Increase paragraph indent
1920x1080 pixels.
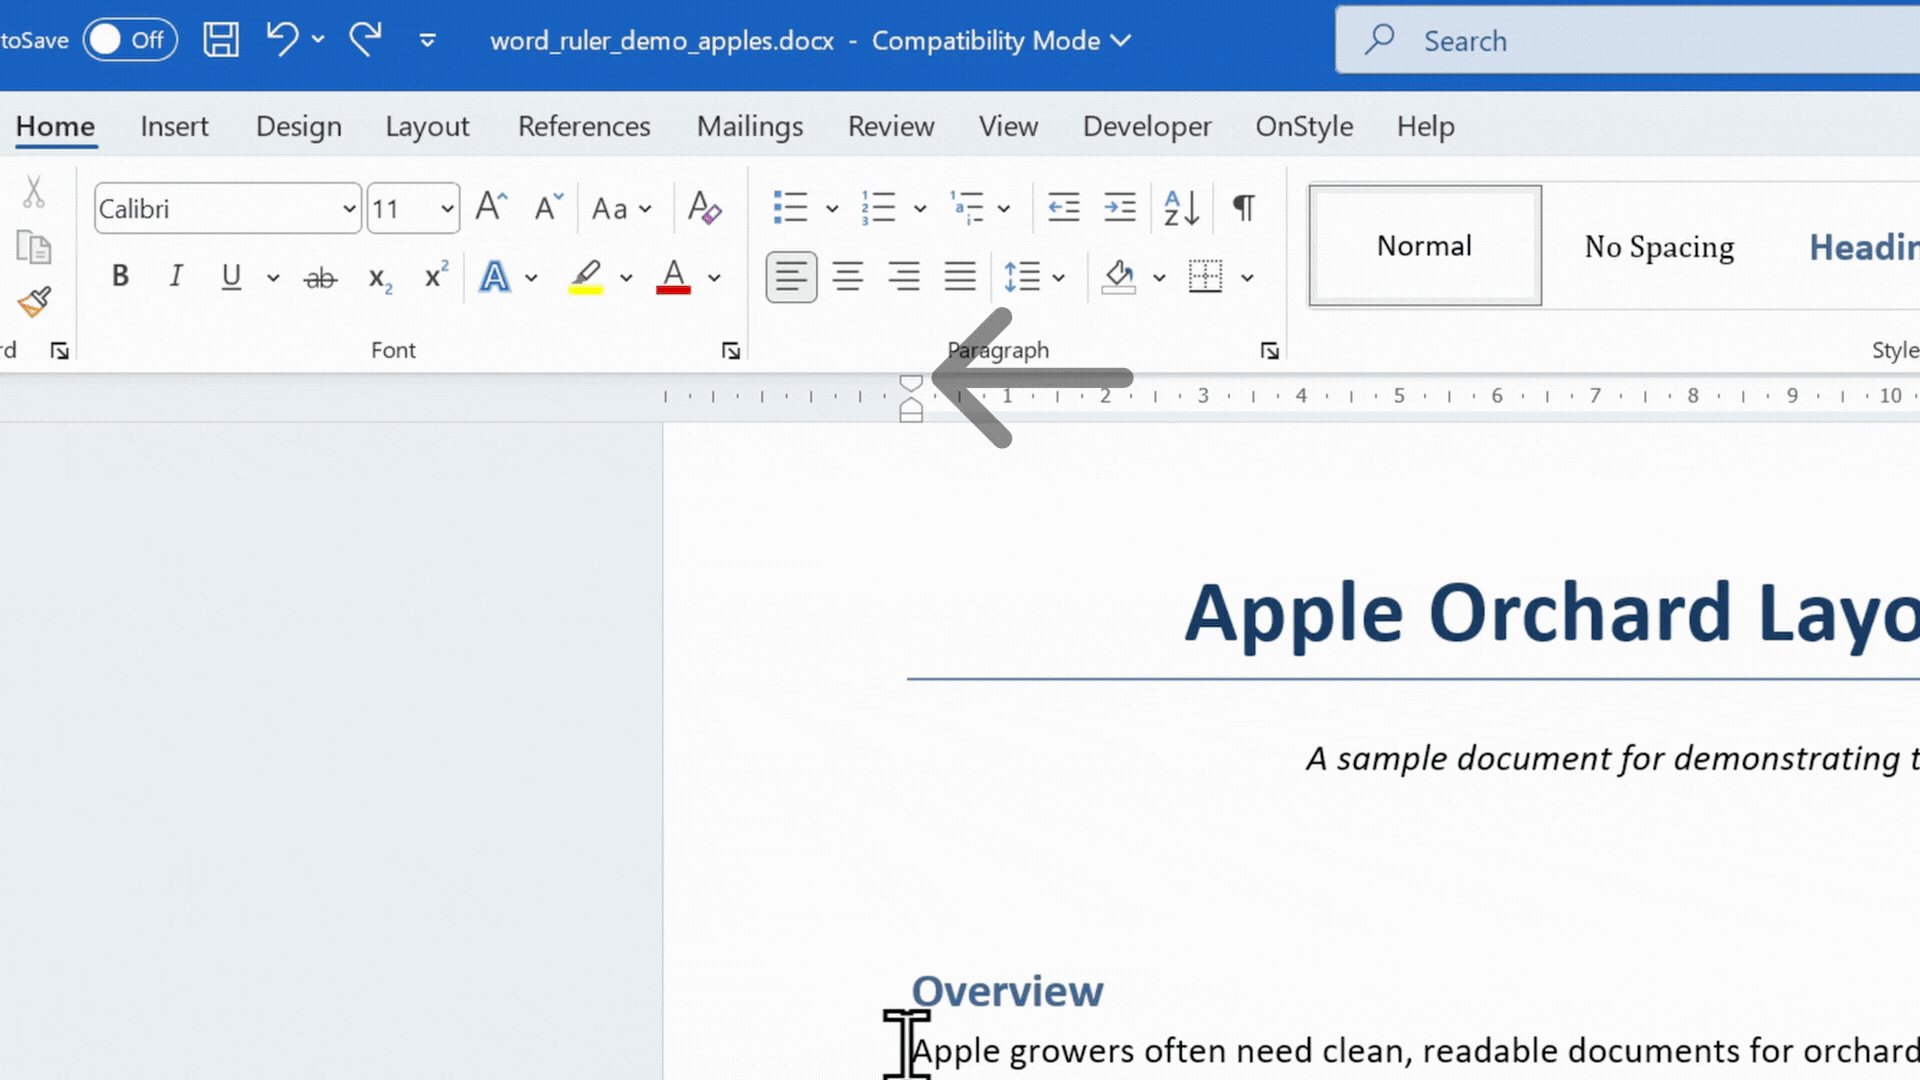point(1119,208)
